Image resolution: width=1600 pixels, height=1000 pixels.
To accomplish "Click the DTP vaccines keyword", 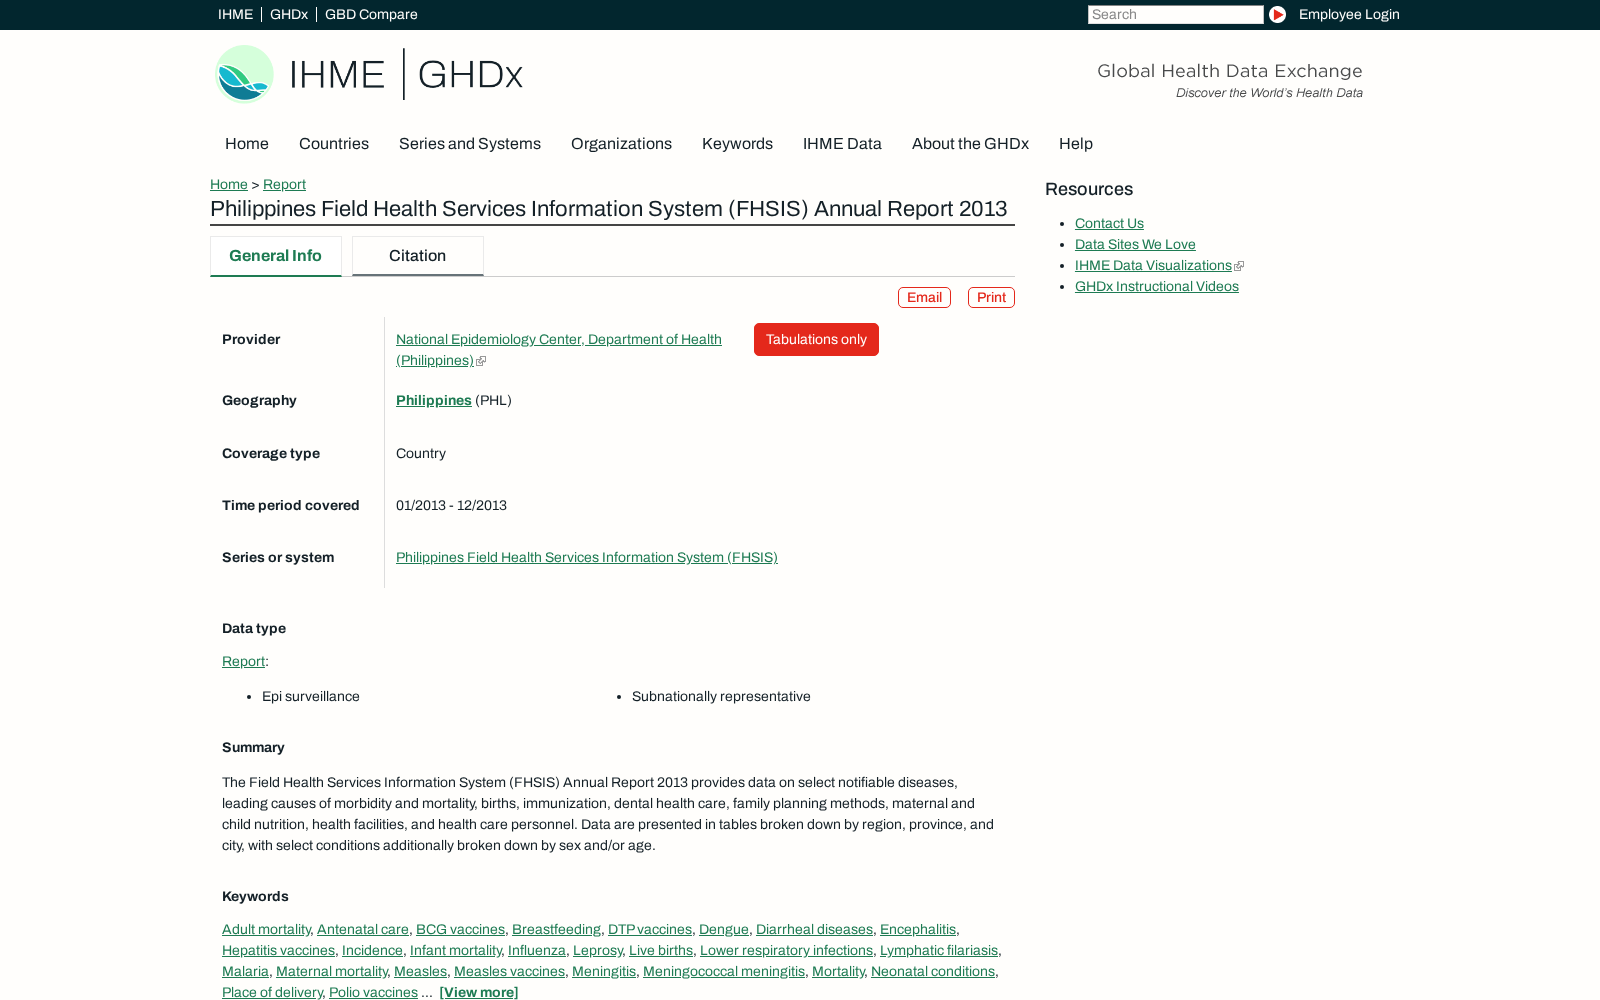I will pyautogui.click(x=650, y=929).
